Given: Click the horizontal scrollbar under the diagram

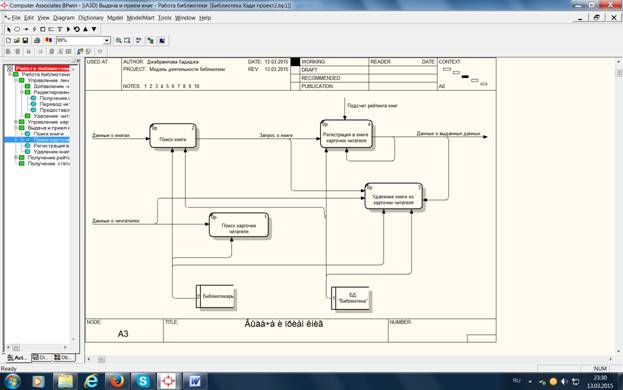Looking at the screenshot, I should (350, 359).
